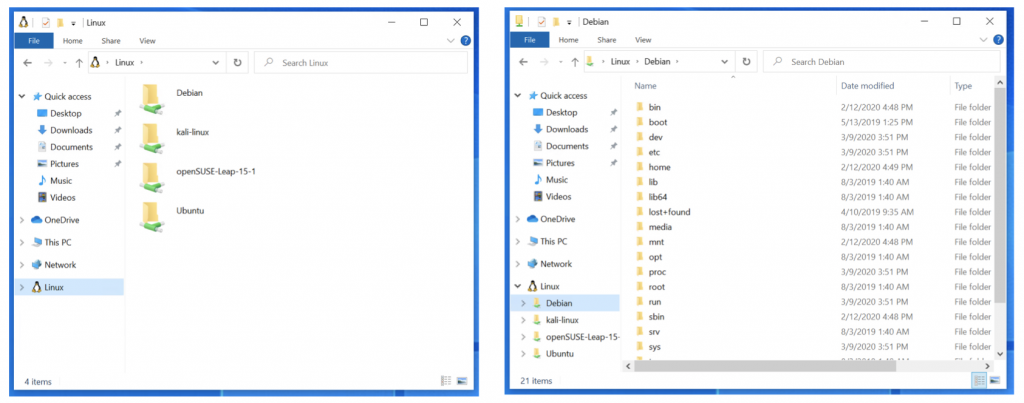The image size is (1024, 403).
Task: Click the Search Debian field
Action: (x=882, y=61)
